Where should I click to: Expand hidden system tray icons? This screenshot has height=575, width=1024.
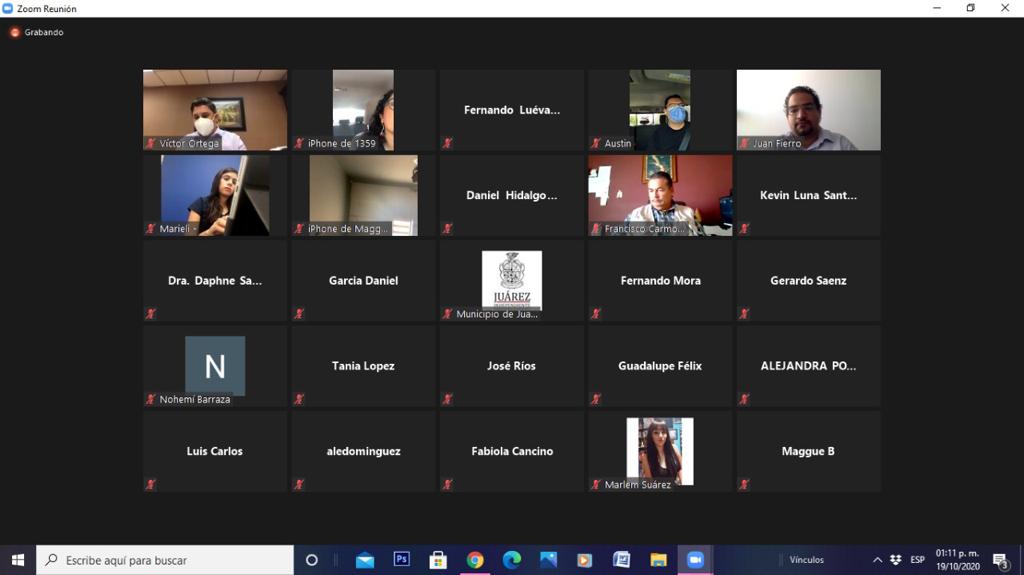pos(877,560)
